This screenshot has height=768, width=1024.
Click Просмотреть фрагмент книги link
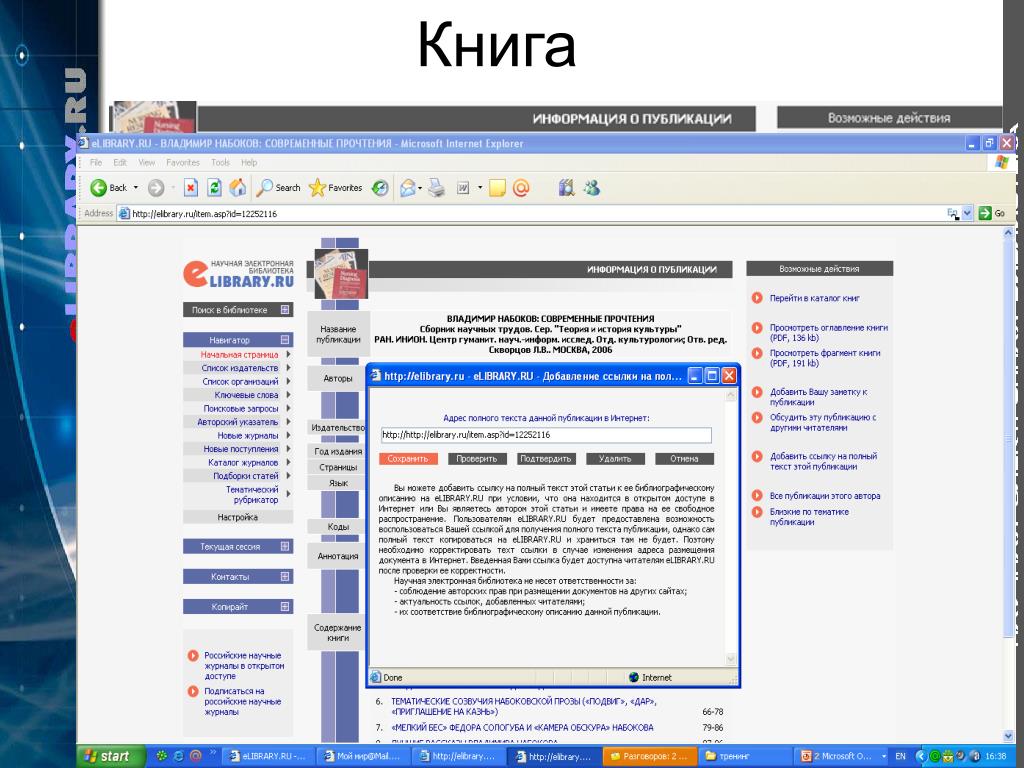point(825,358)
